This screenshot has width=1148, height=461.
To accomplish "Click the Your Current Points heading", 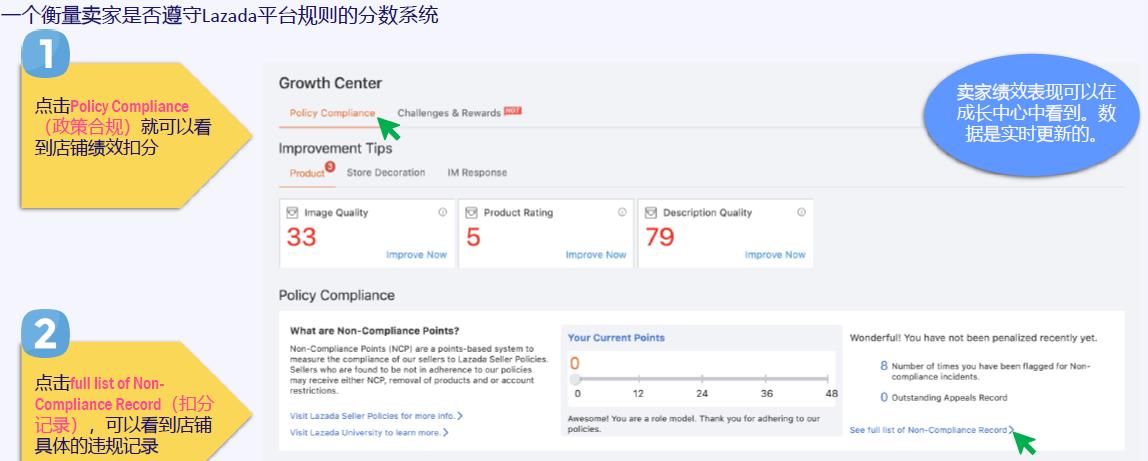I will click(x=616, y=338).
